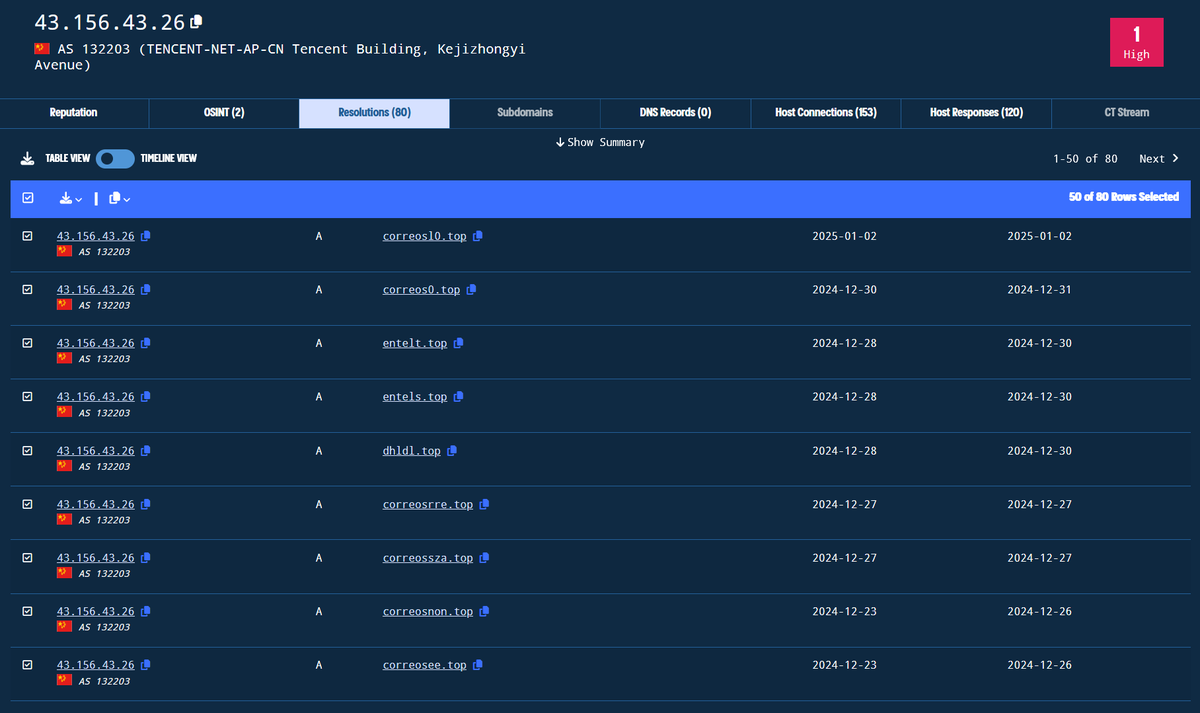The width and height of the screenshot is (1200, 713).
Task: Open the correosl0.top domain link
Action: 424,236
